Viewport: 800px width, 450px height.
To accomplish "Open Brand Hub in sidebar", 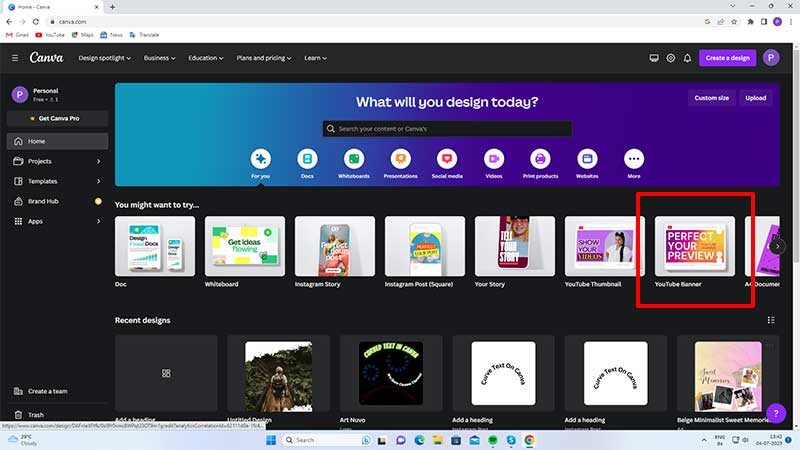I will tap(57, 202).
